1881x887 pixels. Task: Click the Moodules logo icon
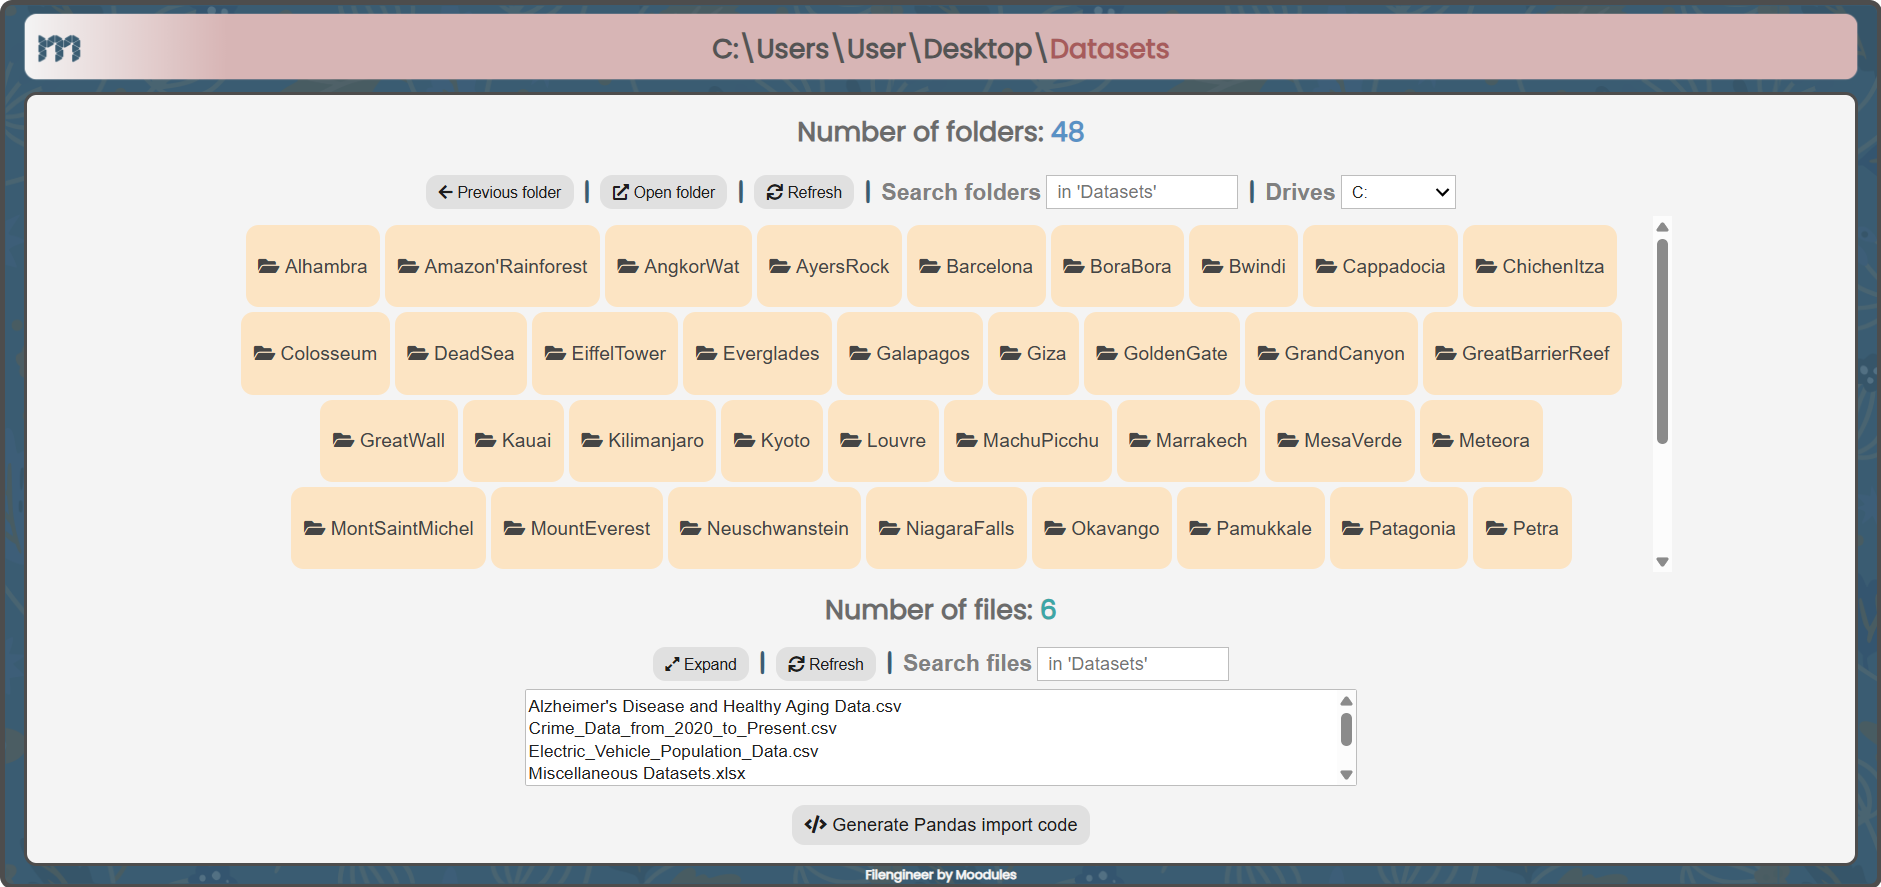coord(59,47)
